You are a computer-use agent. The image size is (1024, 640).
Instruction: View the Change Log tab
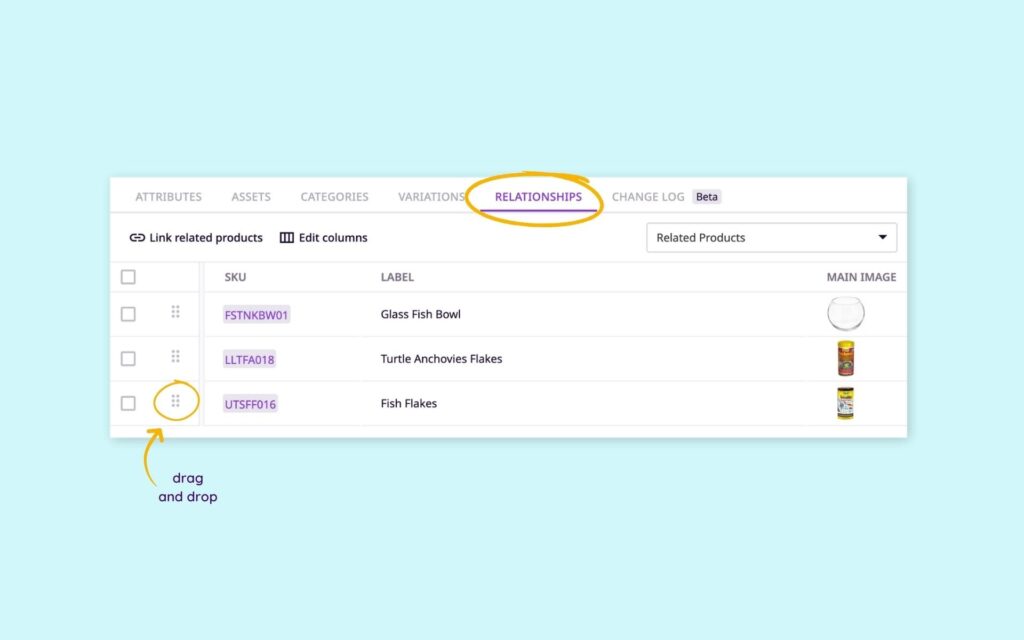tap(648, 197)
